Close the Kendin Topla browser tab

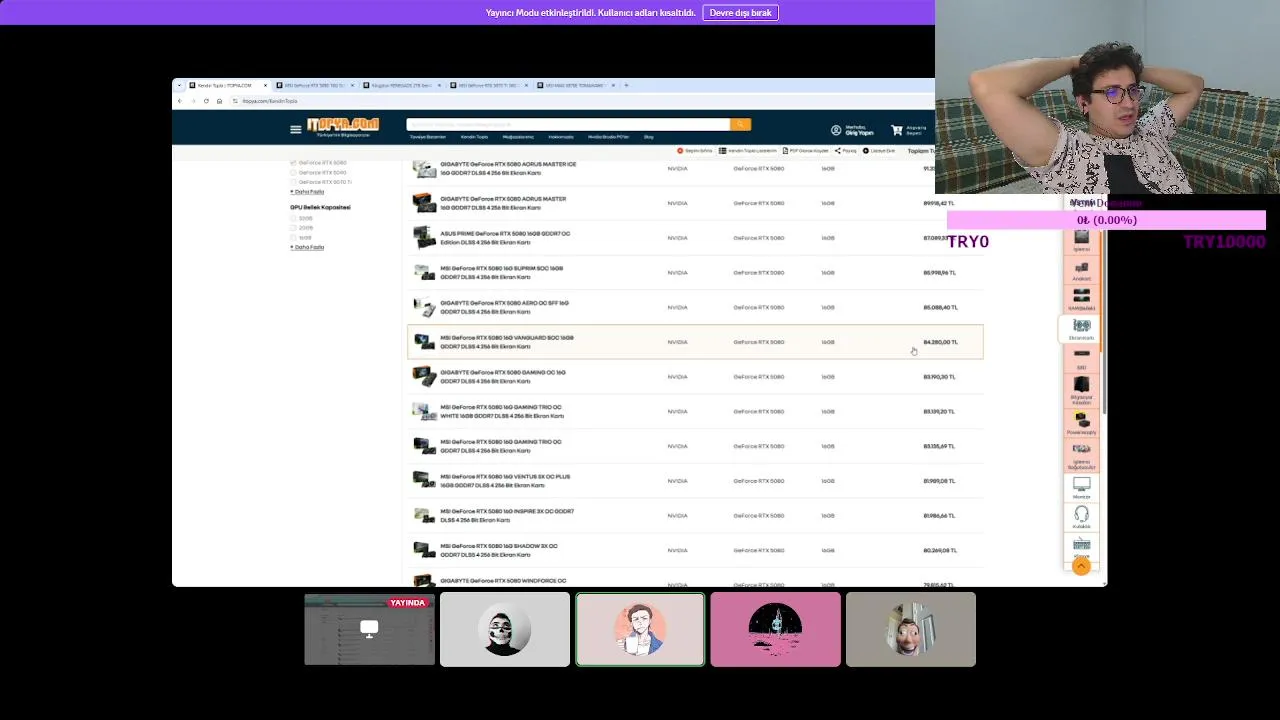265,85
